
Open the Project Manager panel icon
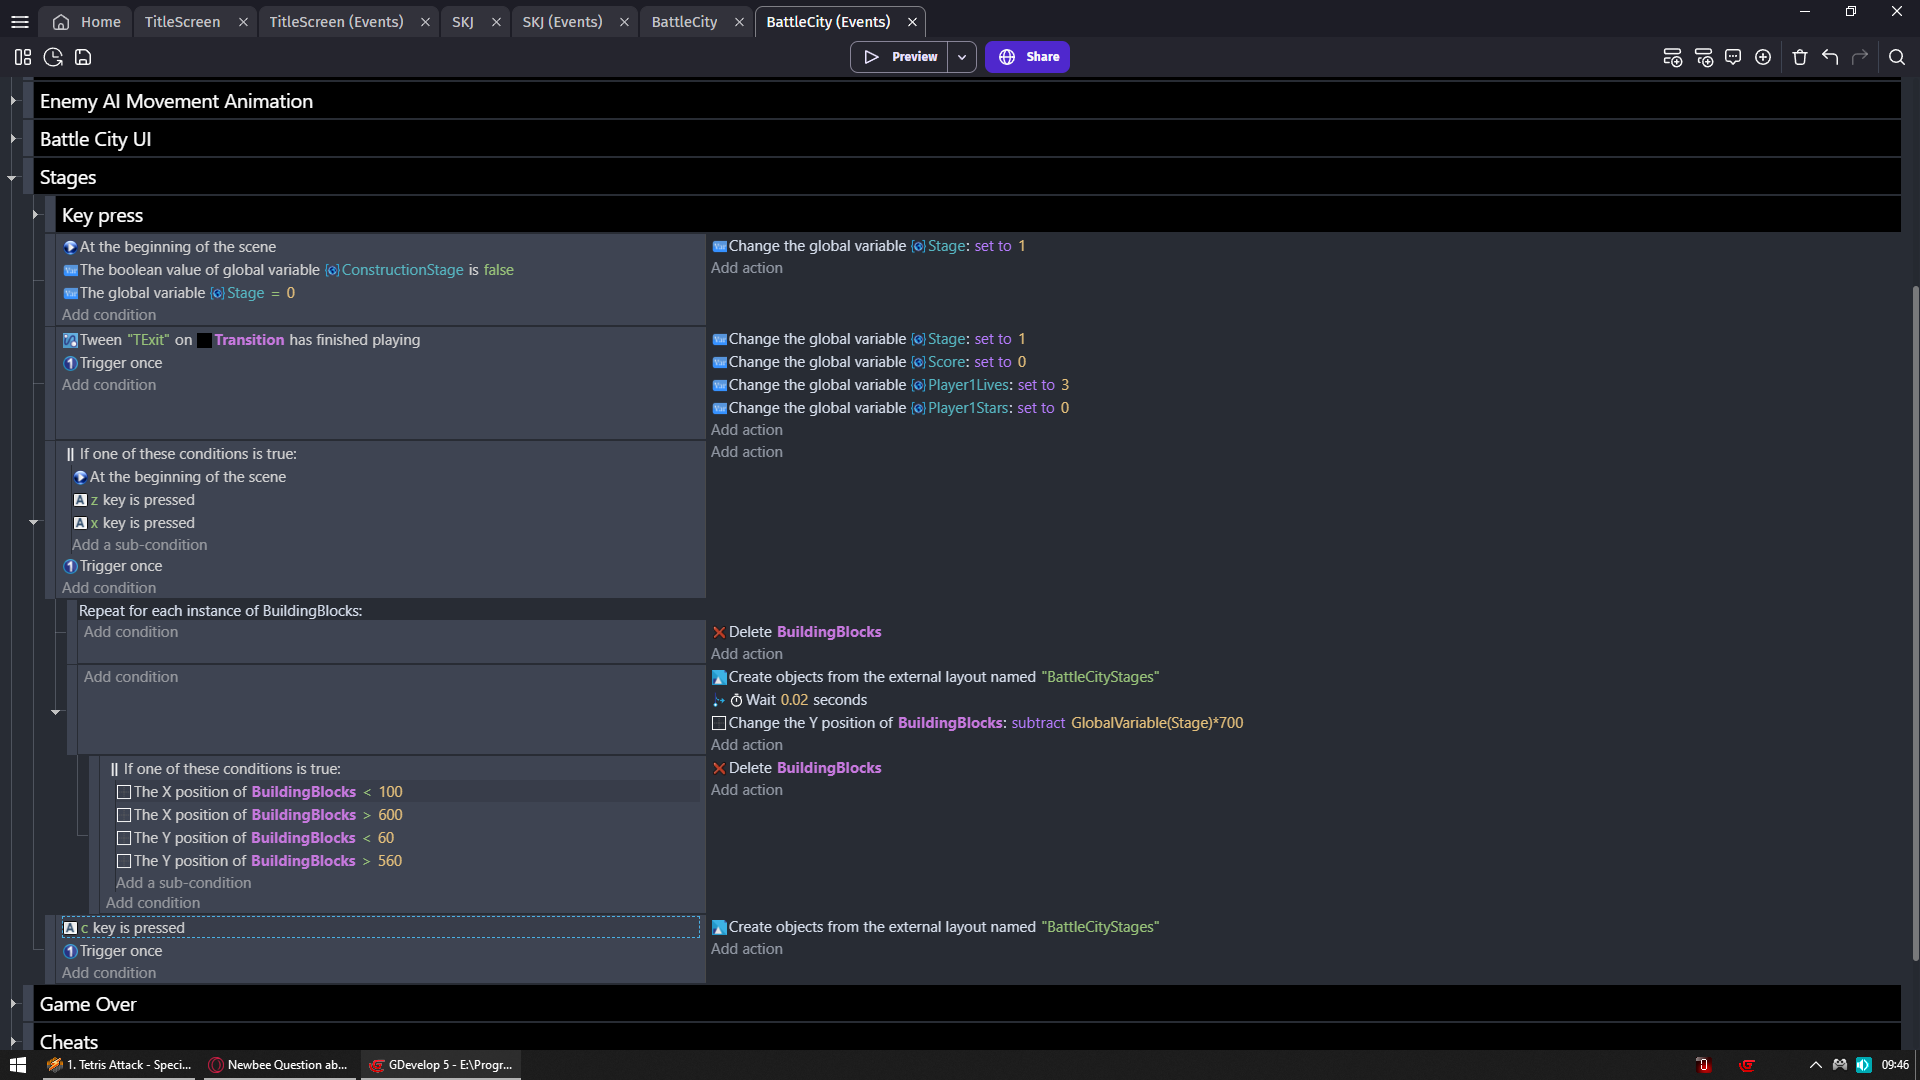pos(23,57)
